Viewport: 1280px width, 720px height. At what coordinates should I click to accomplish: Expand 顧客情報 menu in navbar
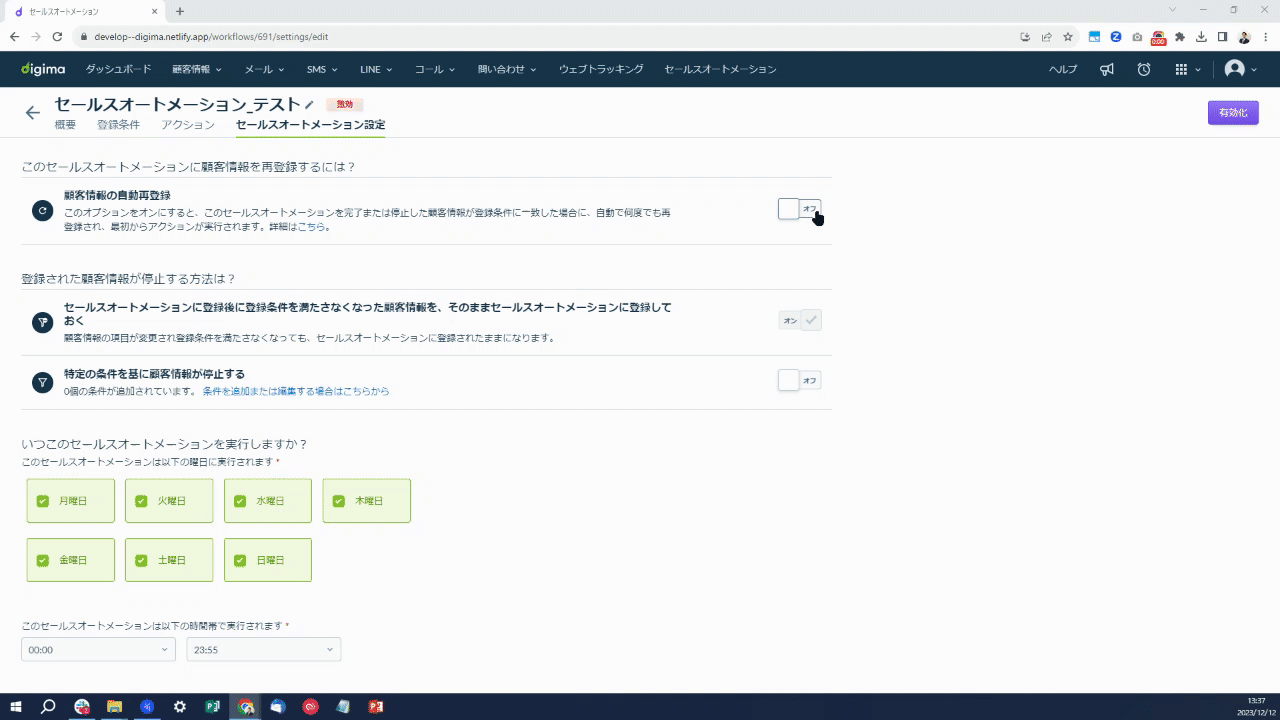point(197,69)
